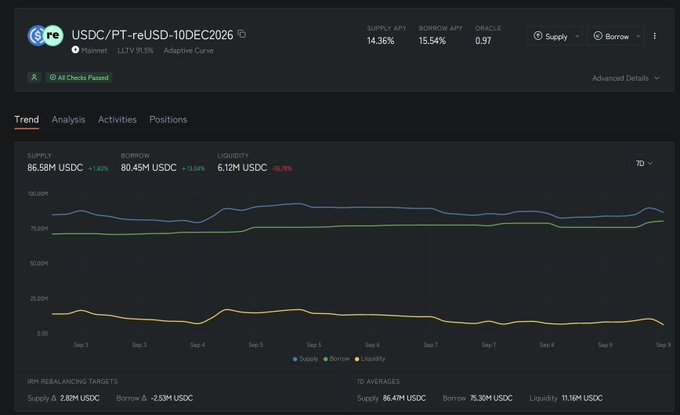Image resolution: width=680 pixels, height=415 pixels.
Task: Click the 7D average borrow 75.30M USDC
Action: point(491,398)
